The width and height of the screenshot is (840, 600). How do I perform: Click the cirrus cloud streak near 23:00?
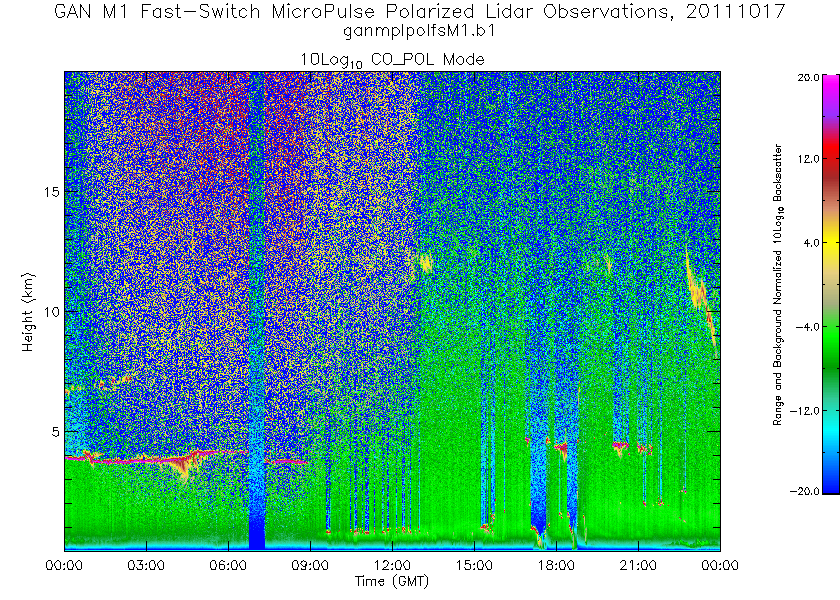702,300
